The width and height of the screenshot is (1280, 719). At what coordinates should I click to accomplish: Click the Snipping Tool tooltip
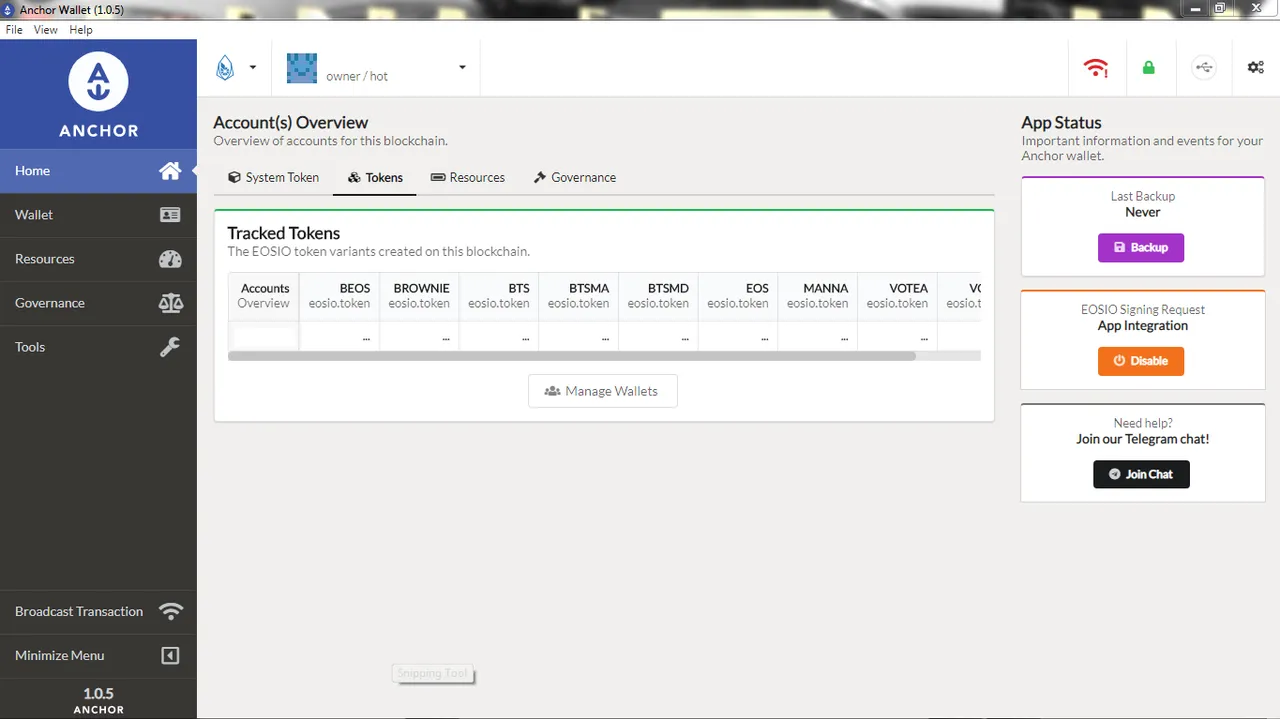(x=432, y=674)
